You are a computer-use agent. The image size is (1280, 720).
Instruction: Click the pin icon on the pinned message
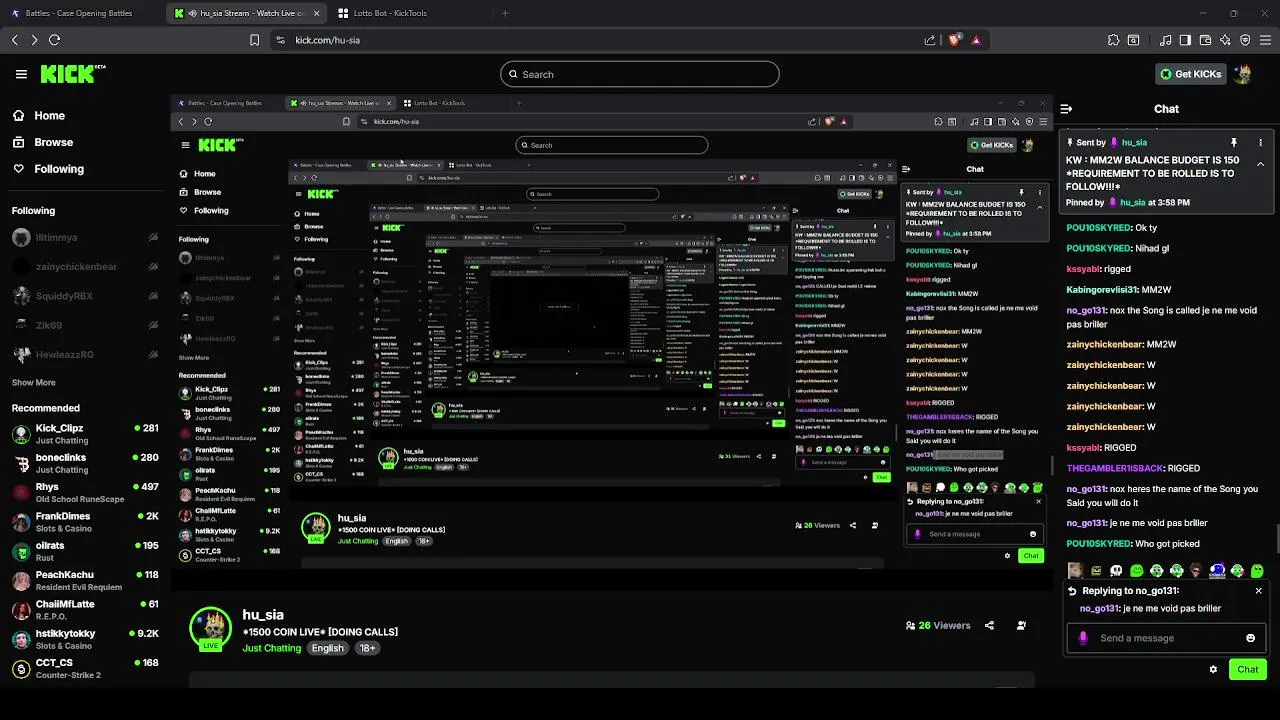1234,143
